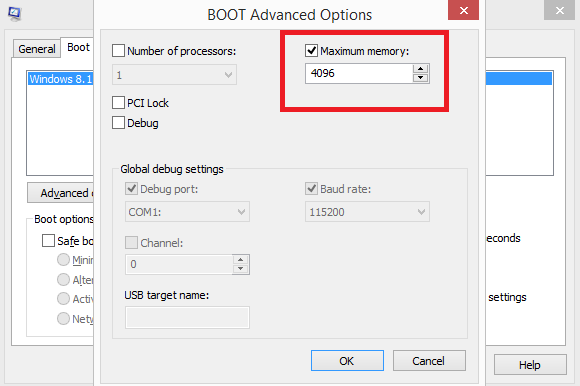Open the Number of processors dropdown
The image size is (580, 386).
(174, 75)
